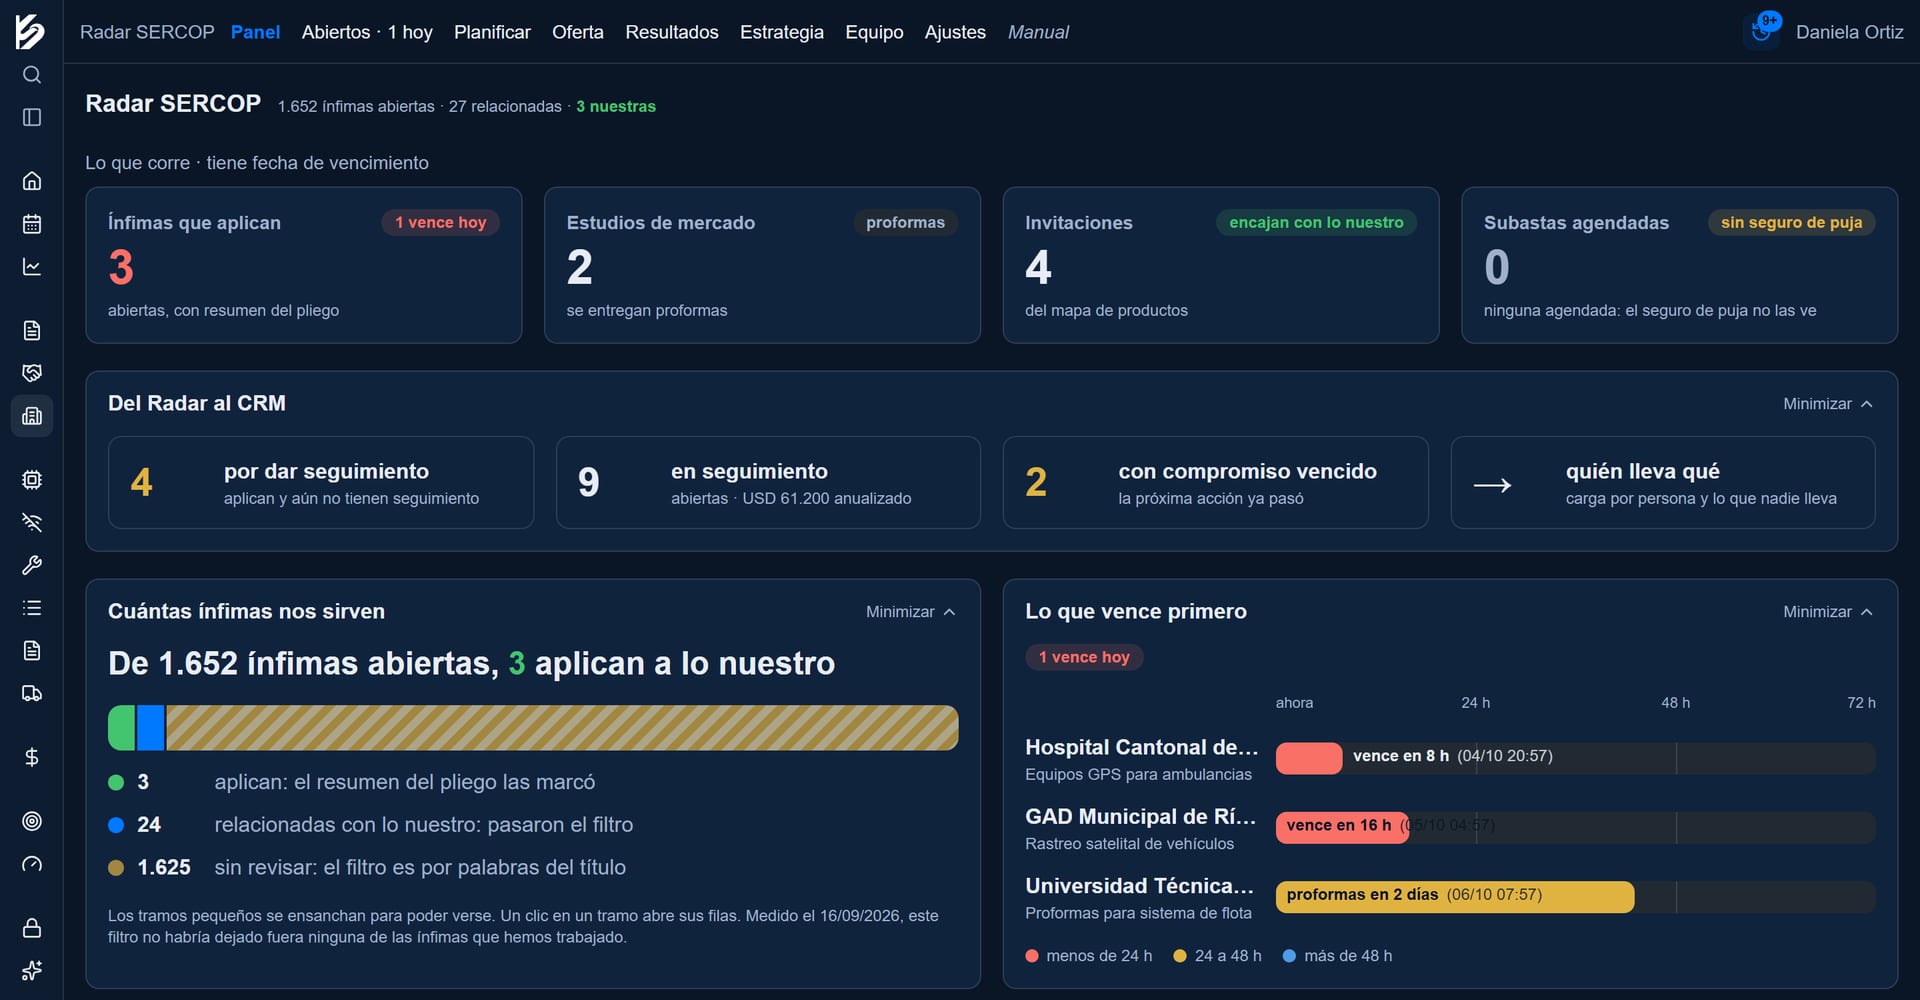1920x1000 pixels.
Task: Open the con compromiso vencido card
Action: pos(1215,482)
